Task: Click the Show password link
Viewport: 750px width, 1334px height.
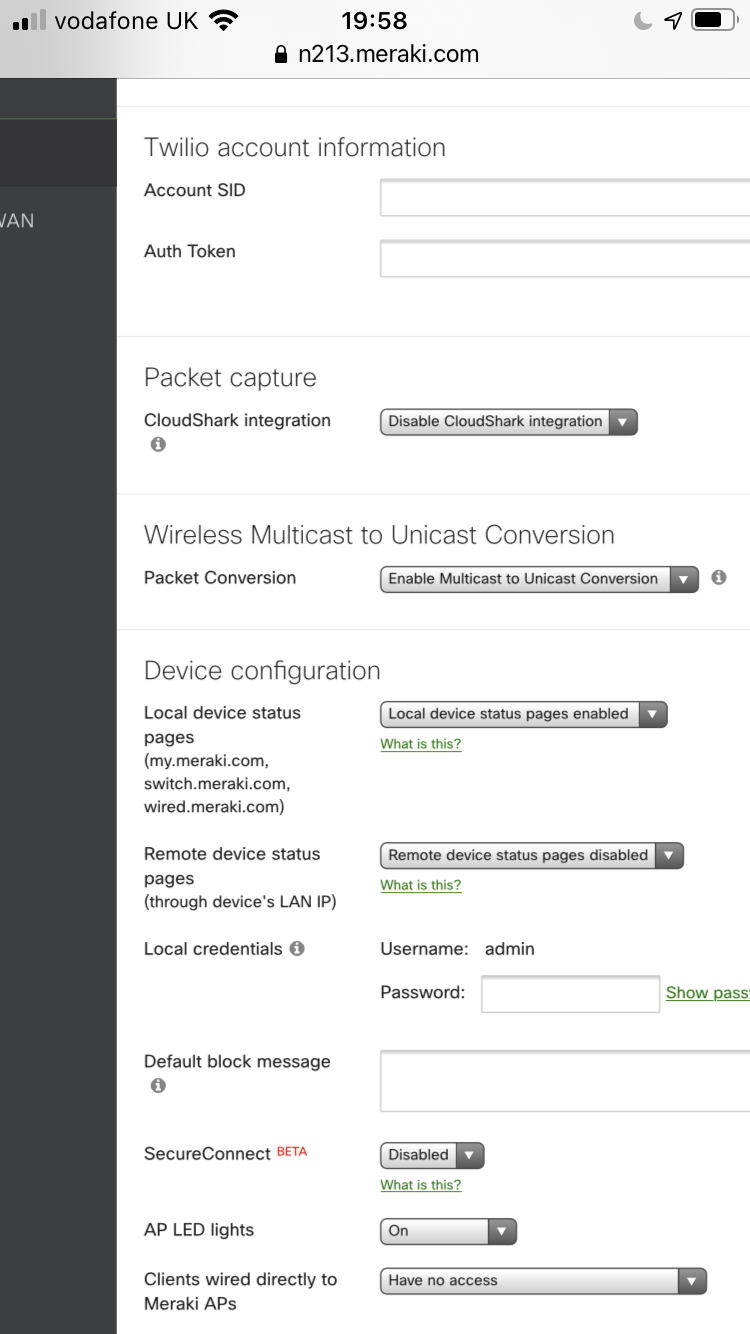Action: point(707,993)
